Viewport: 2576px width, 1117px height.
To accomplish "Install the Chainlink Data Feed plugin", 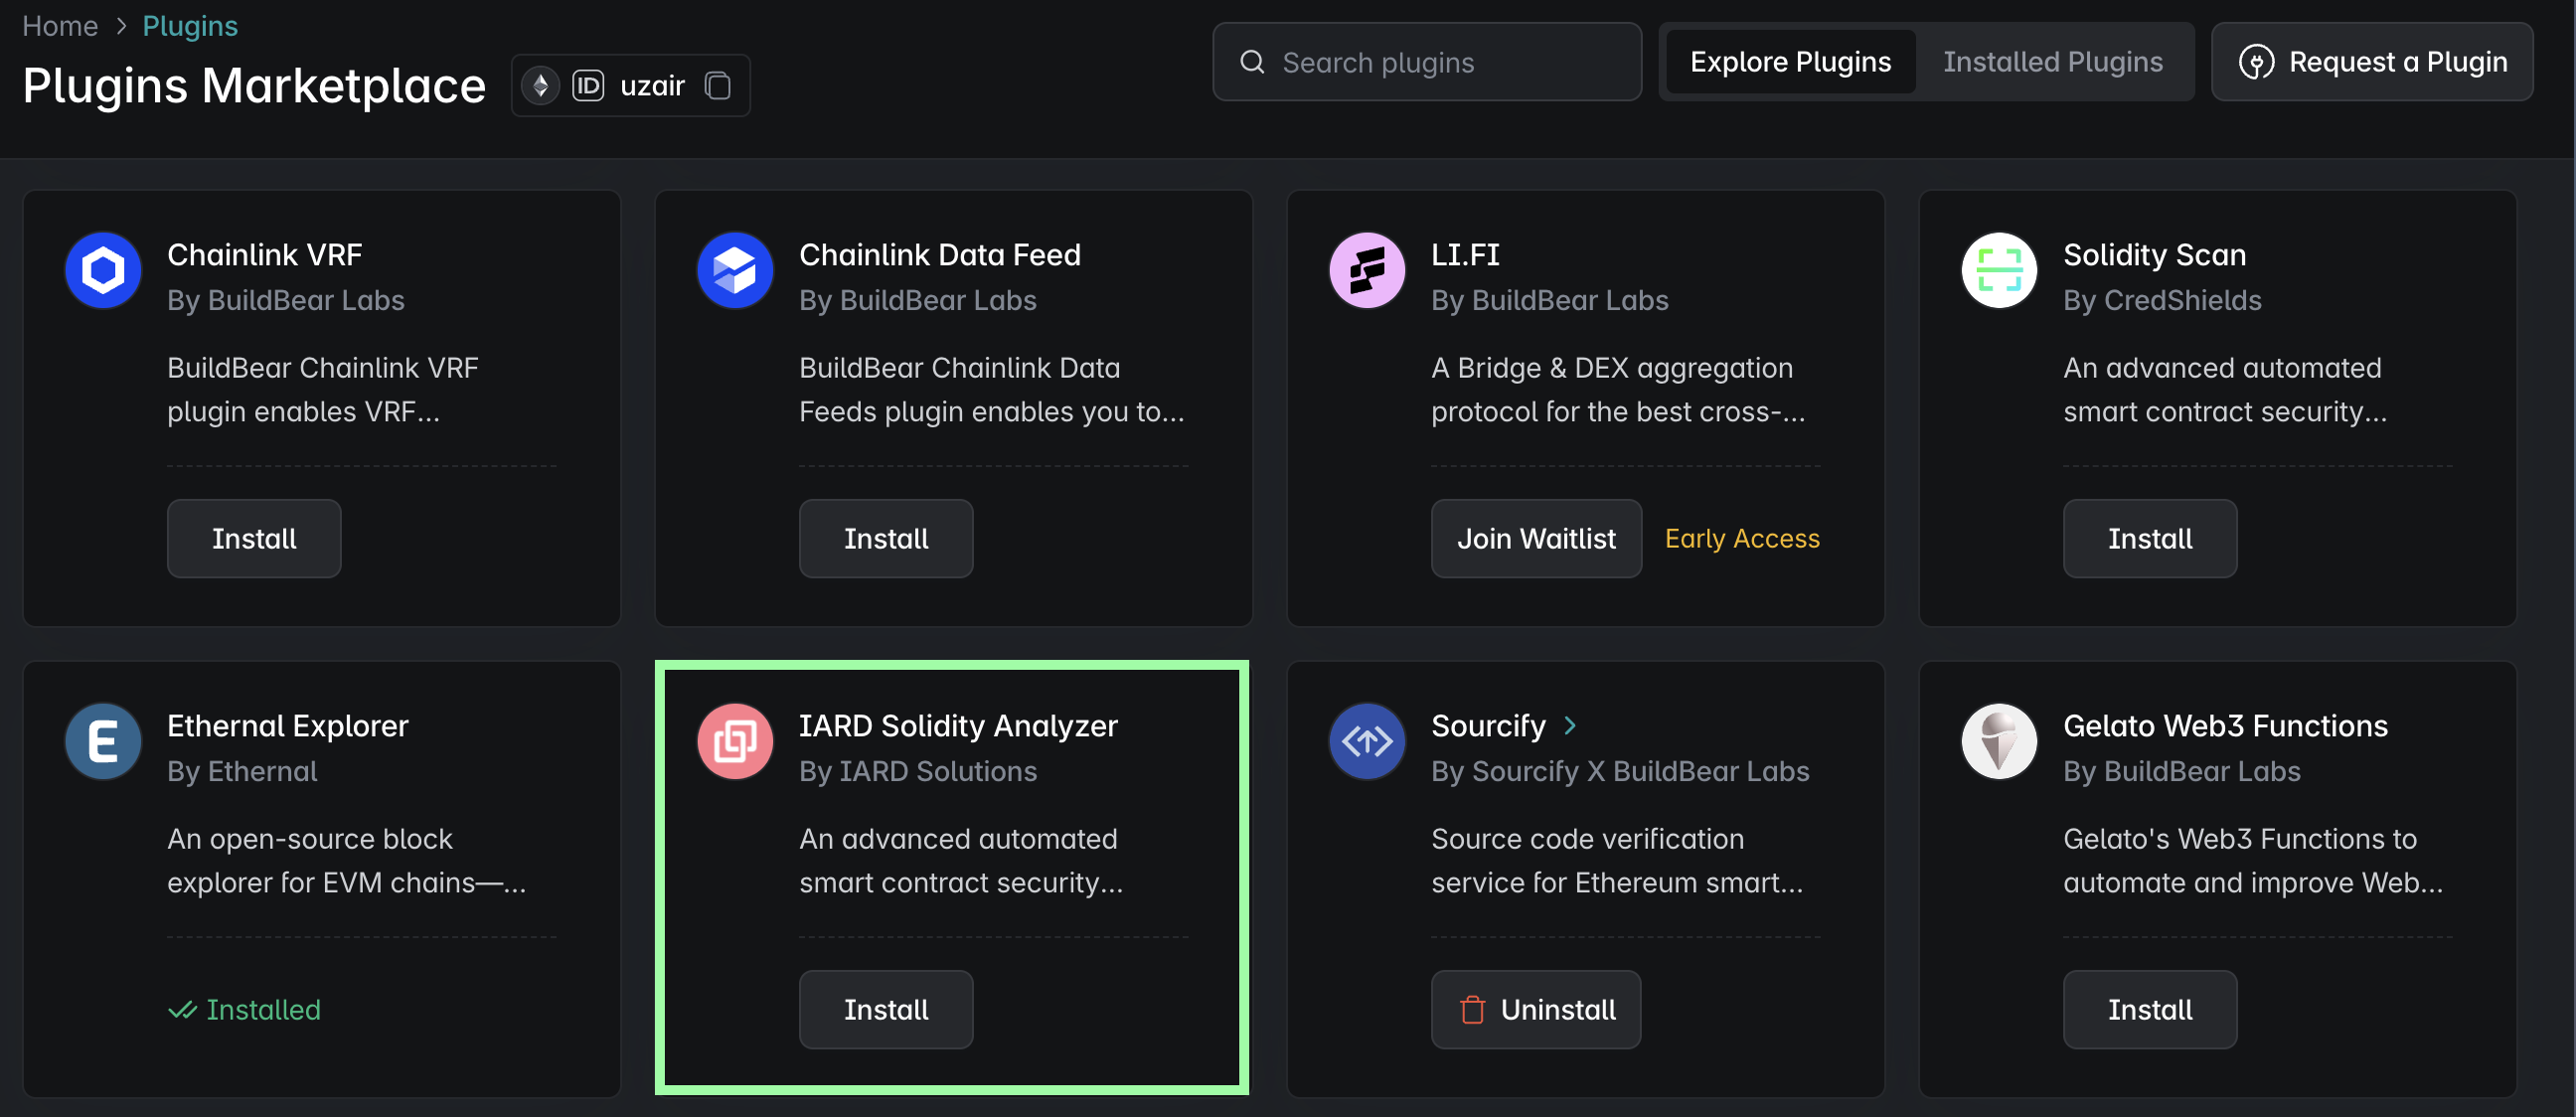I will point(886,539).
